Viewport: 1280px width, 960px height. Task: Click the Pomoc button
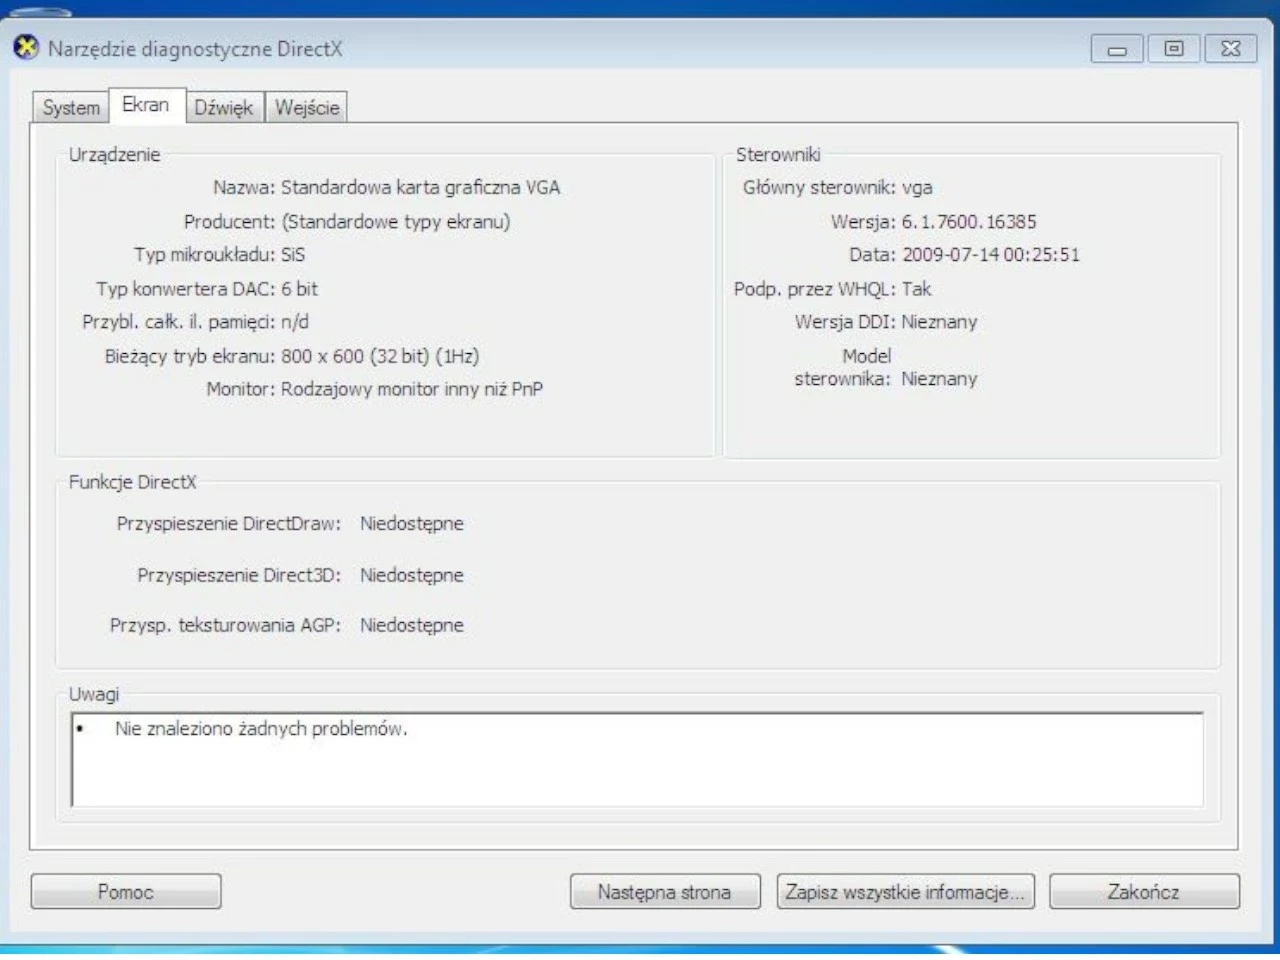coord(125,891)
